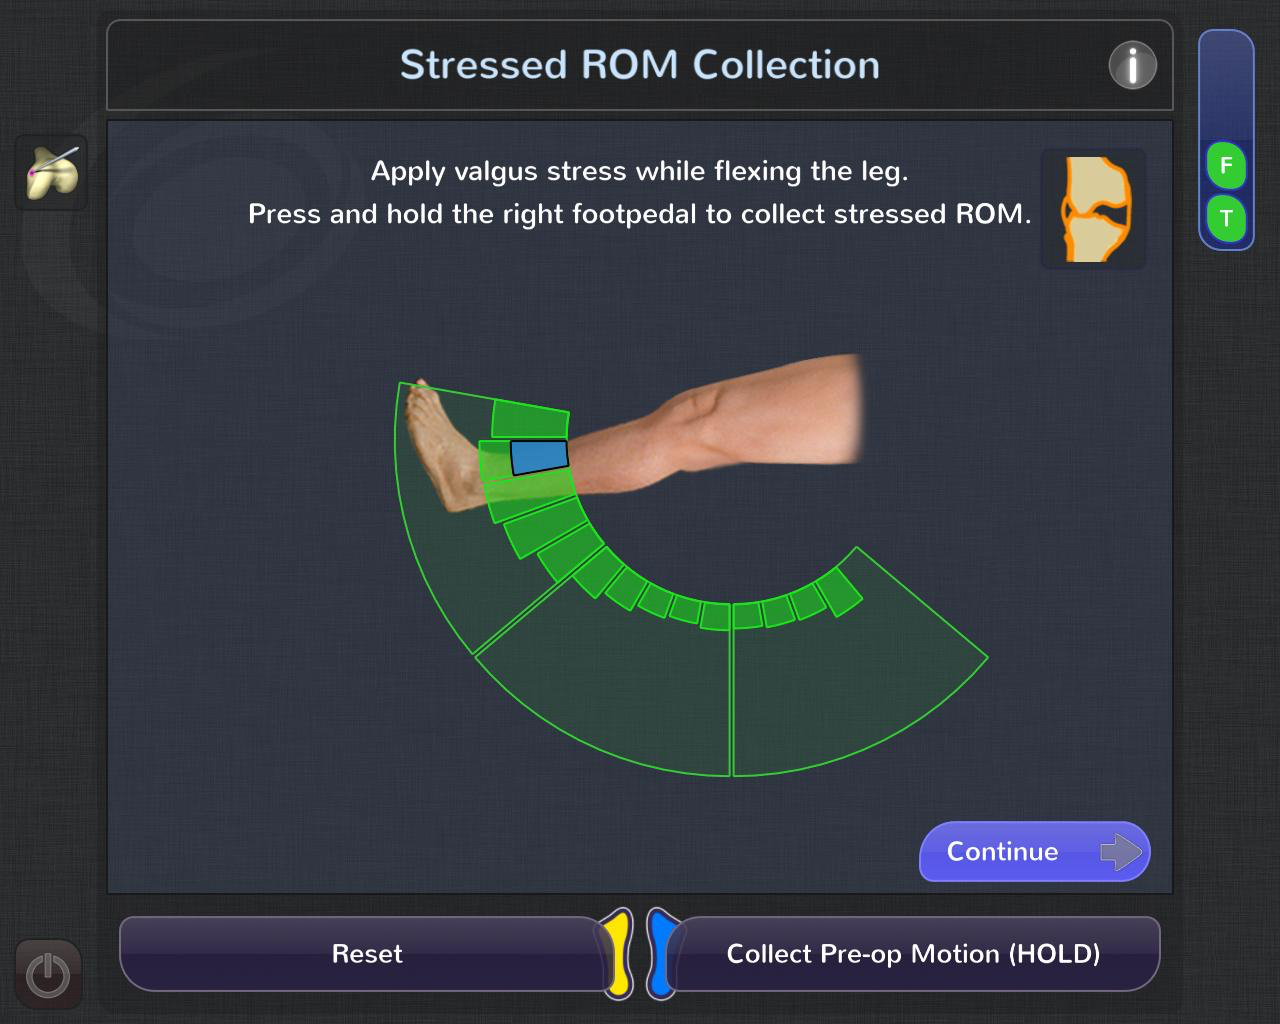
Task: Open the info icon in title bar
Action: [x=1133, y=66]
